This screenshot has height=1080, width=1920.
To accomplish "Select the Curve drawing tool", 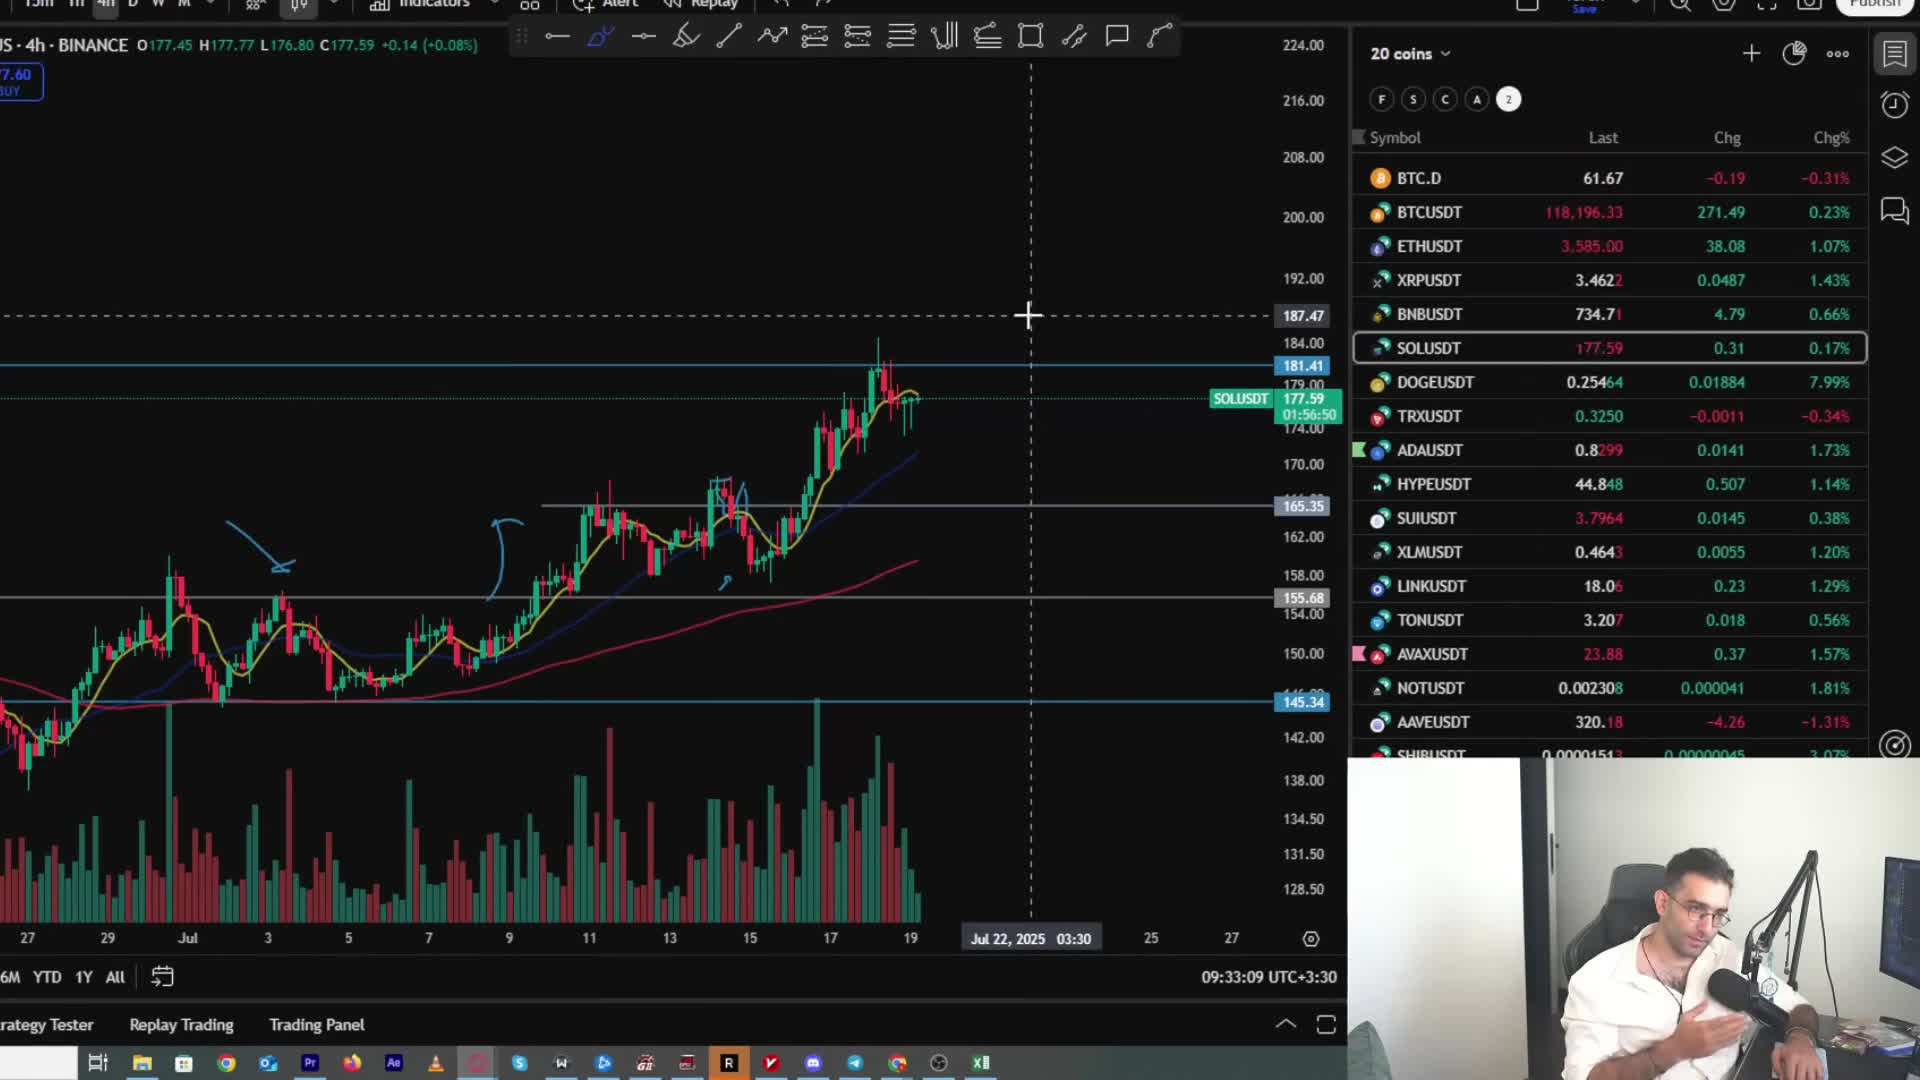I will (x=1160, y=37).
